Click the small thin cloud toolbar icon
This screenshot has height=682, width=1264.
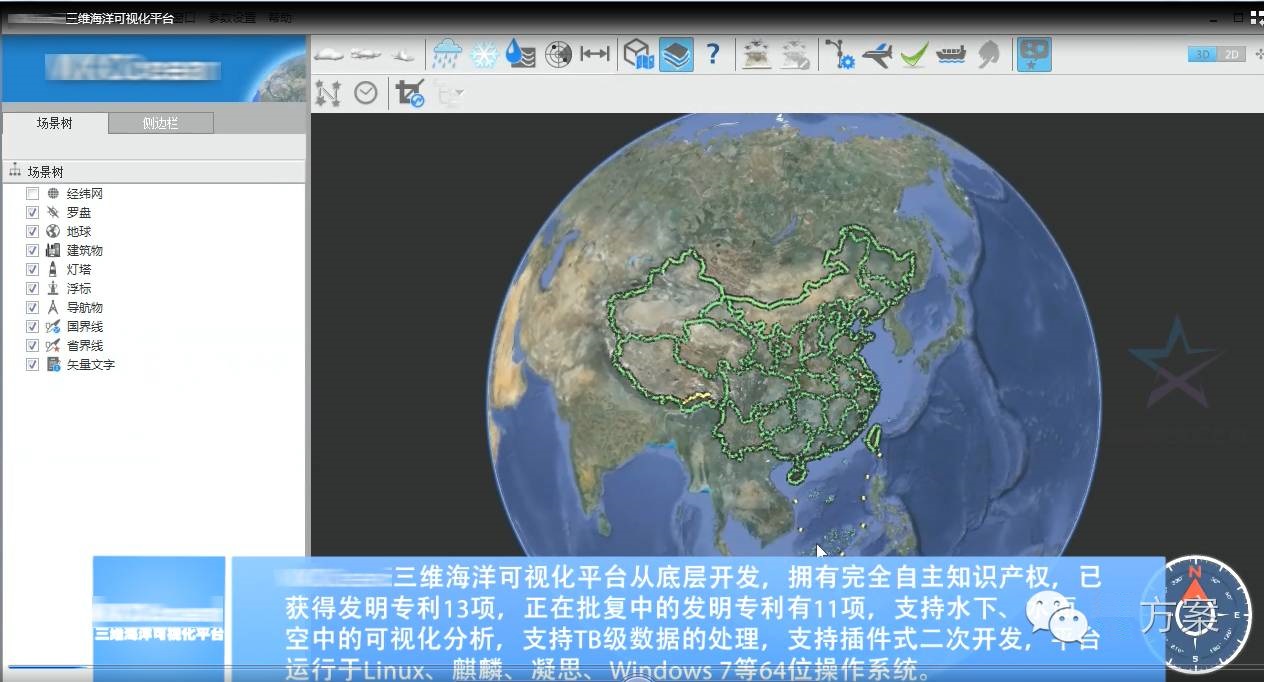[x=402, y=54]
